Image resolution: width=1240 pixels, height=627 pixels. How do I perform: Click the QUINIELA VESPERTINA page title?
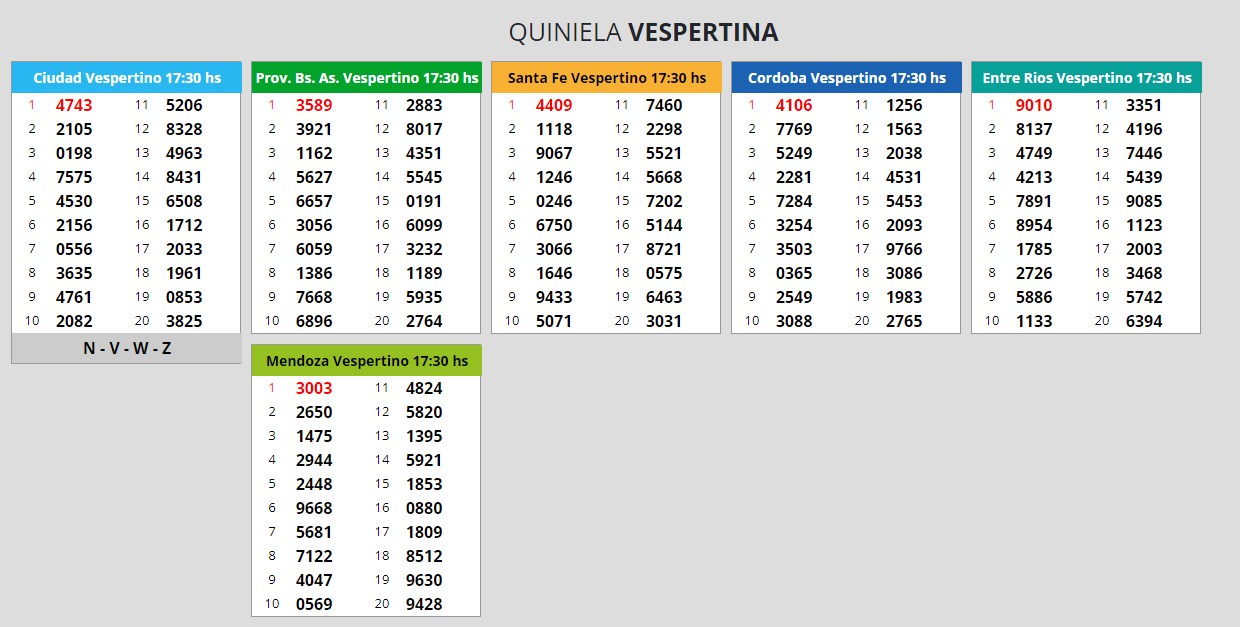coord(643,32)
